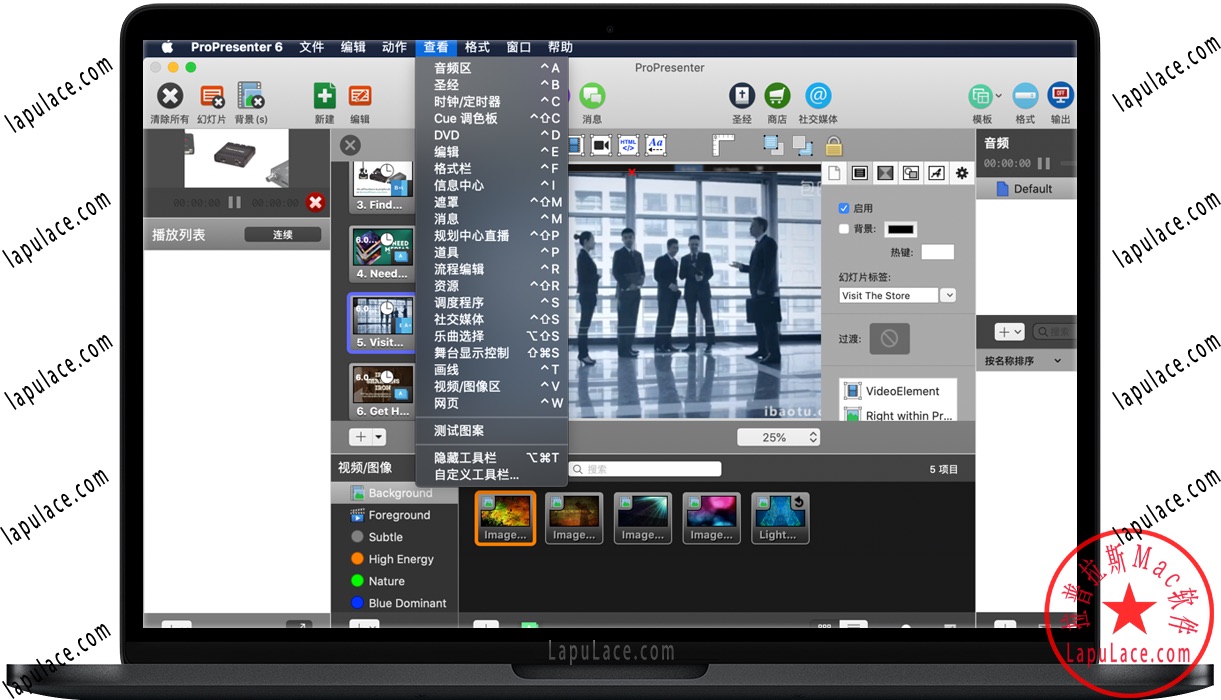Open the slide label Visit The Store dropdown
The image size is (1221, 700).
coord(948,296)
